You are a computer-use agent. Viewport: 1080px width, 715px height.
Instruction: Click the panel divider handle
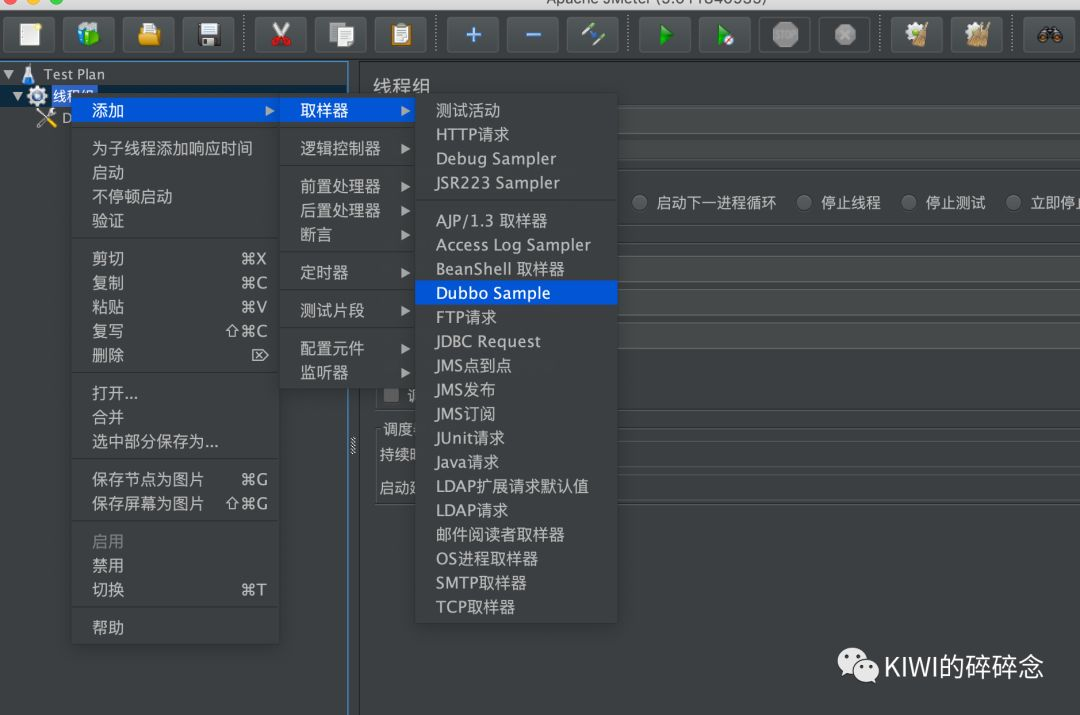click(x=353, y=446)
